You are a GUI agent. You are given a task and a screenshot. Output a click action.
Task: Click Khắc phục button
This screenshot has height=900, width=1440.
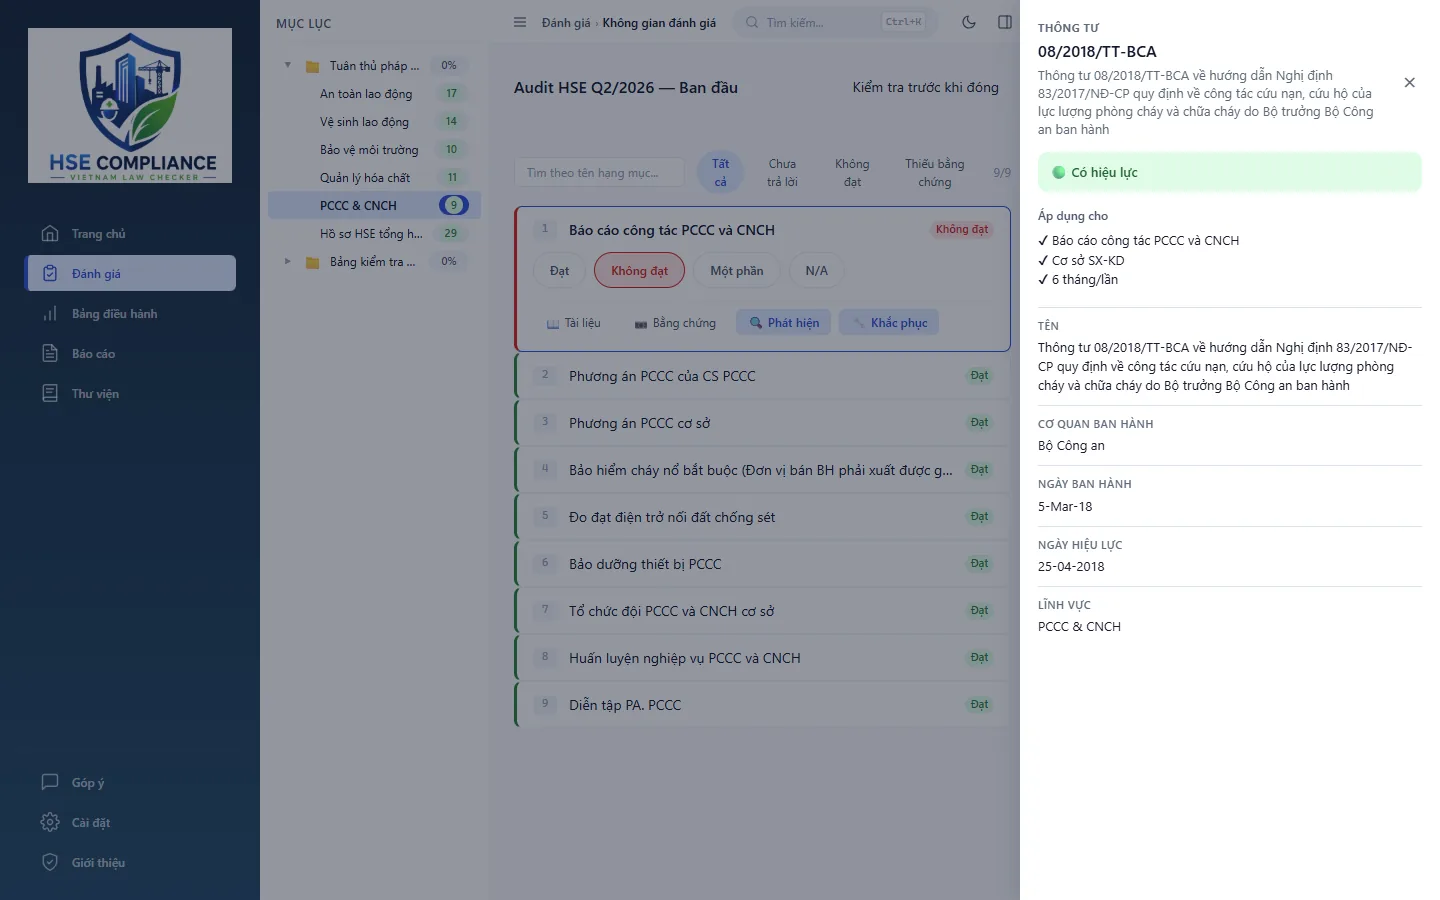tap(890, 323)
